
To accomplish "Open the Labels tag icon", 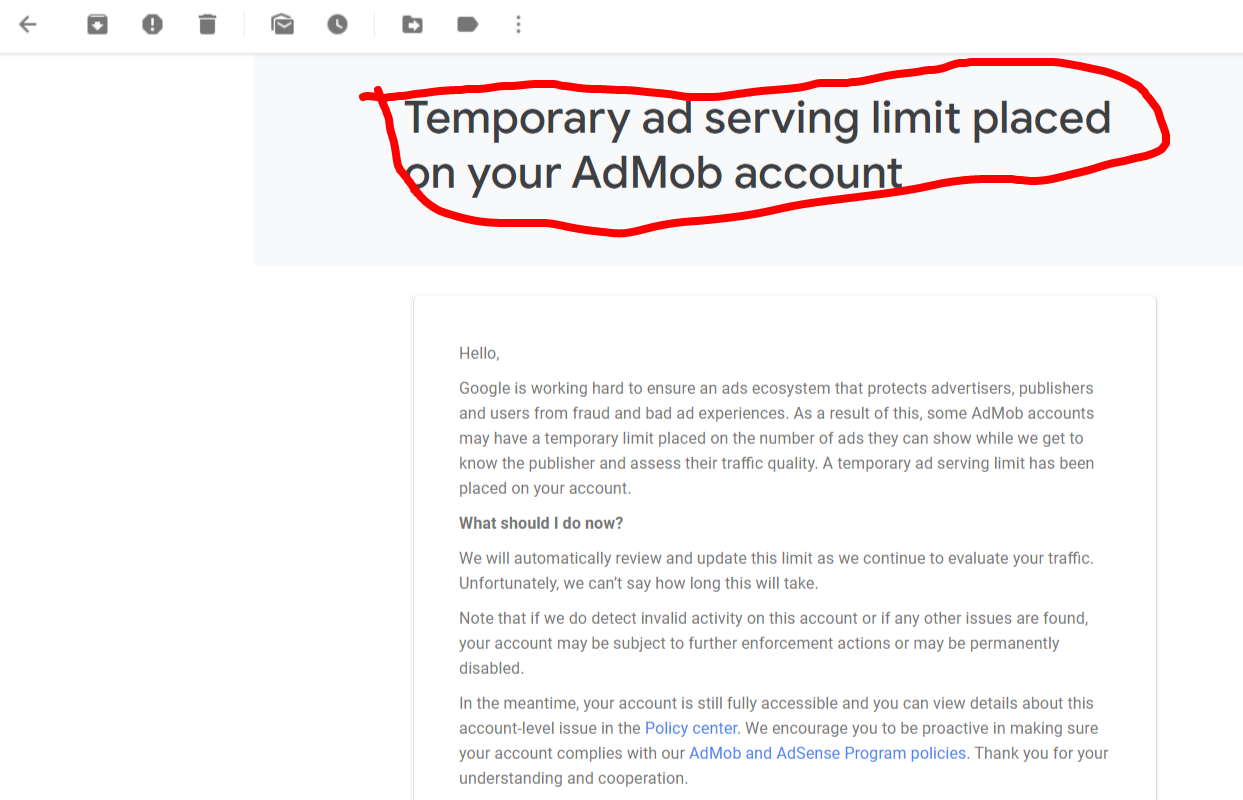I will [x=467, y=24].
